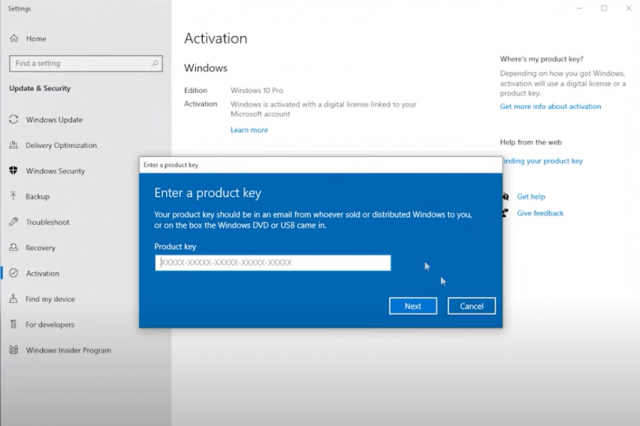Focus the Find a setting search box
Image resolution: width=640 pixels, height=426 pixels.
tap(80, 63)
